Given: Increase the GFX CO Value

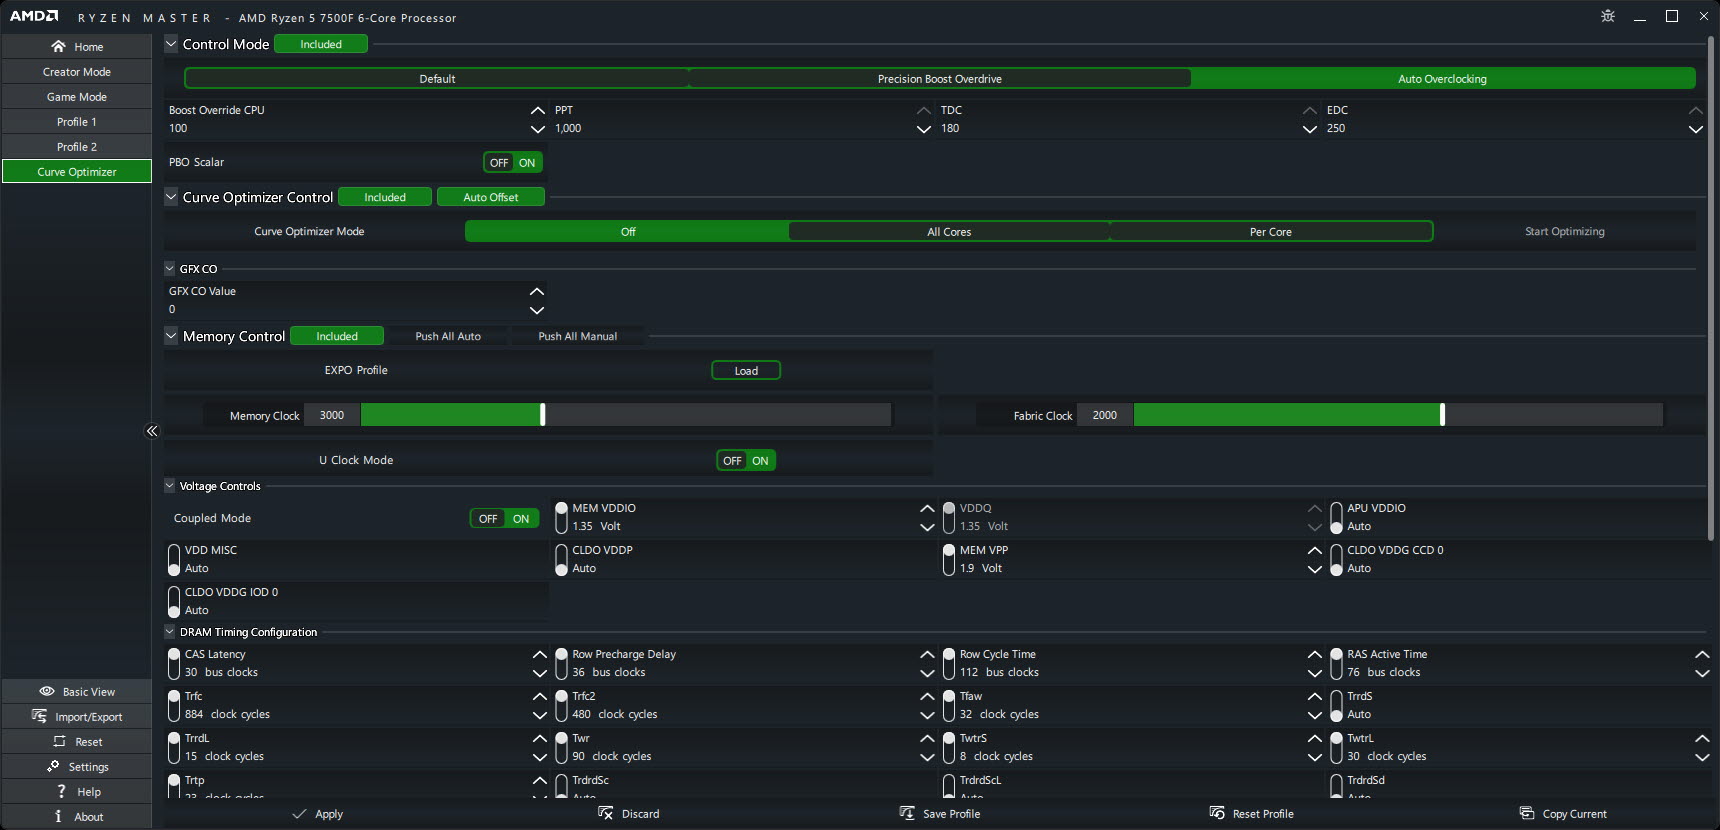Looking at the screenshot, I should 537,291.
